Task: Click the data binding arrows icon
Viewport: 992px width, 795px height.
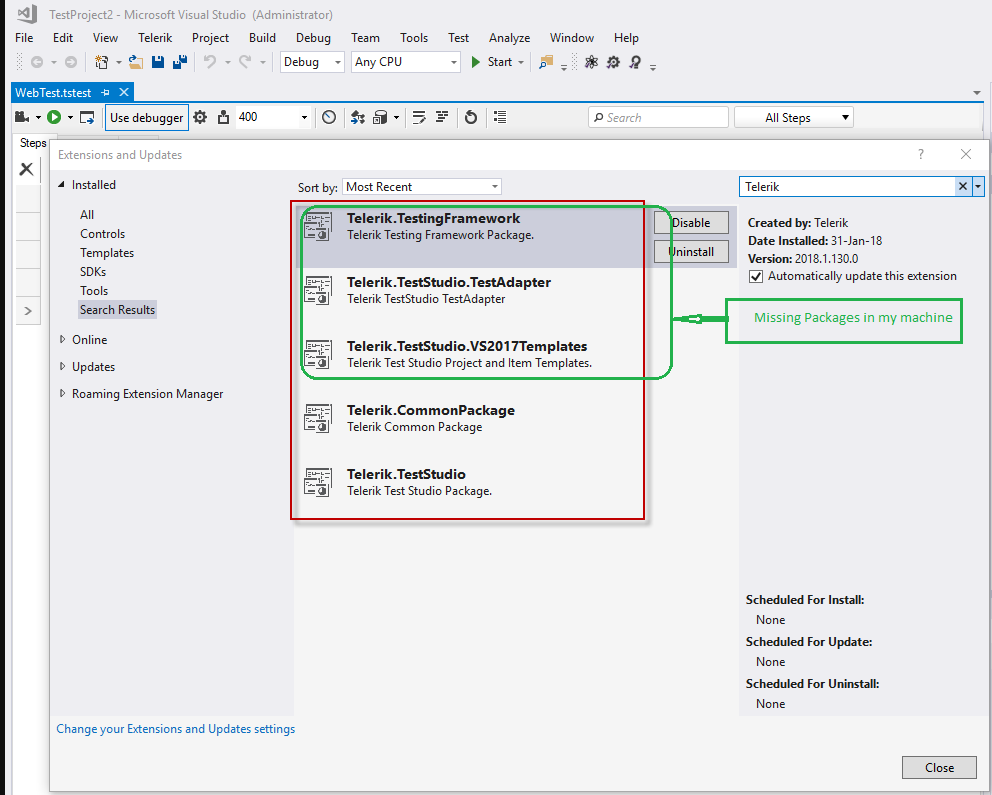Action: [x=357, y=117]
